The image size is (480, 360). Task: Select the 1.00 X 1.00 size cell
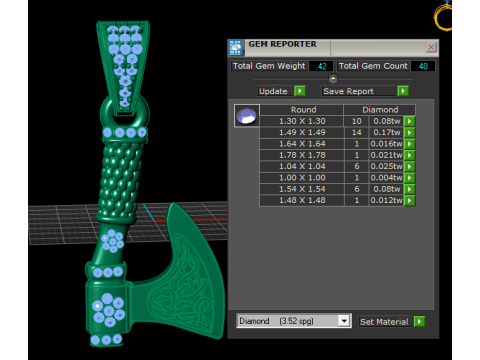tap(302, 178)
